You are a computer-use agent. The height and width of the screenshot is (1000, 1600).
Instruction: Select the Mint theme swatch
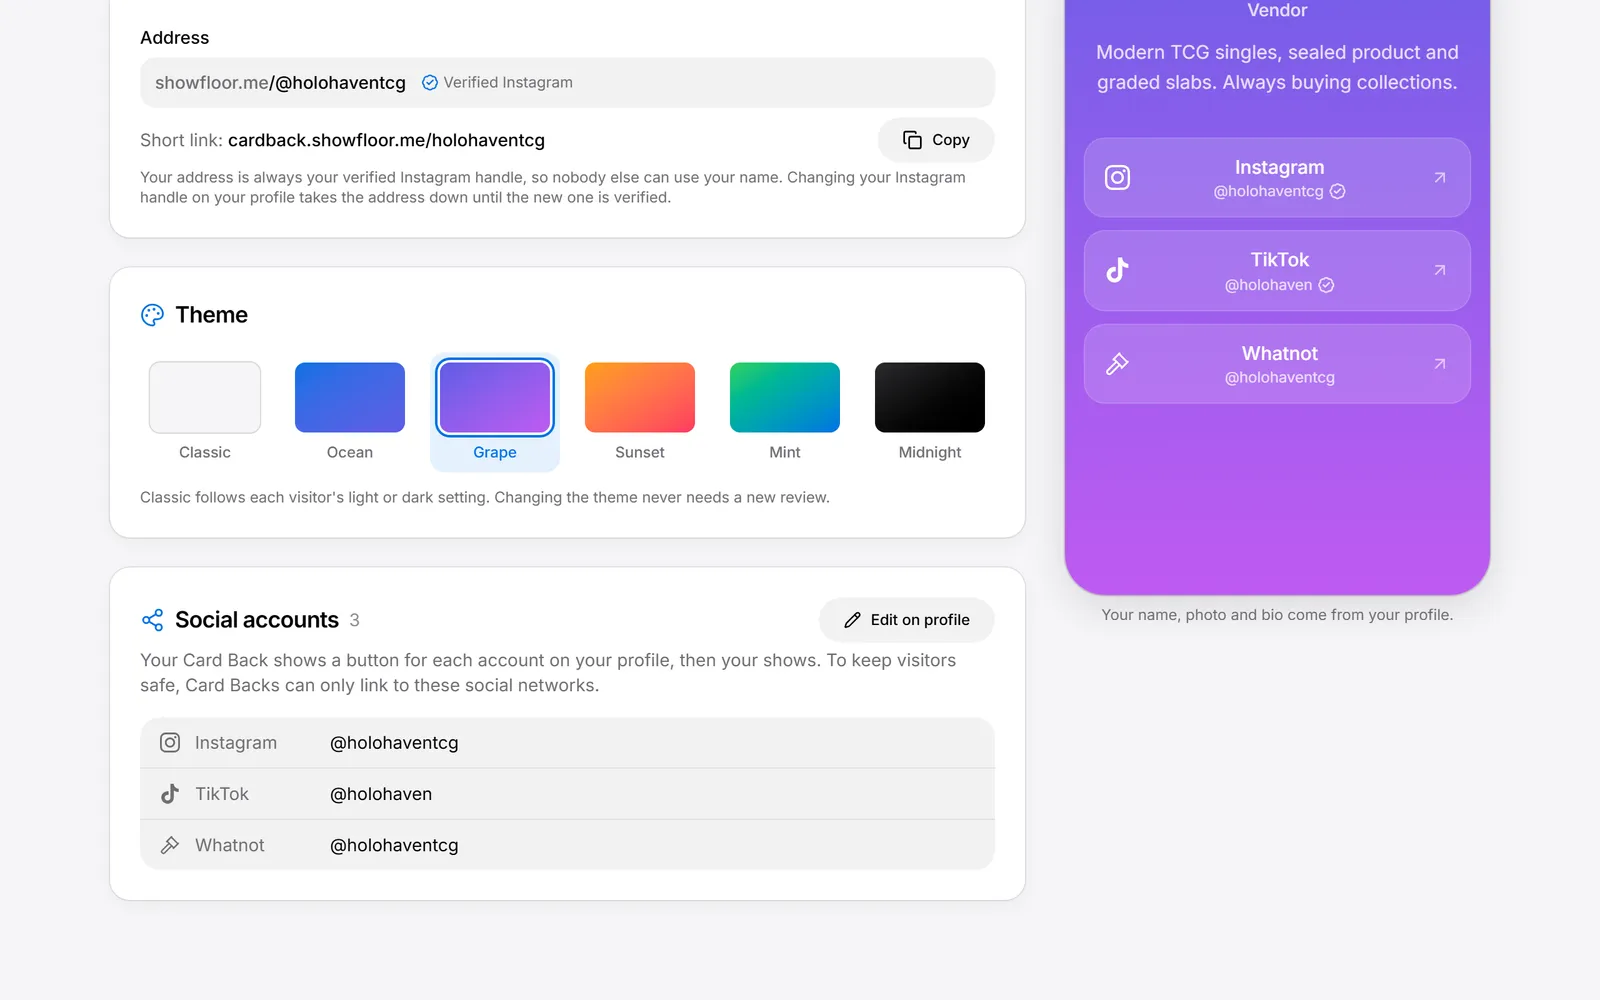tap(785, 397)
